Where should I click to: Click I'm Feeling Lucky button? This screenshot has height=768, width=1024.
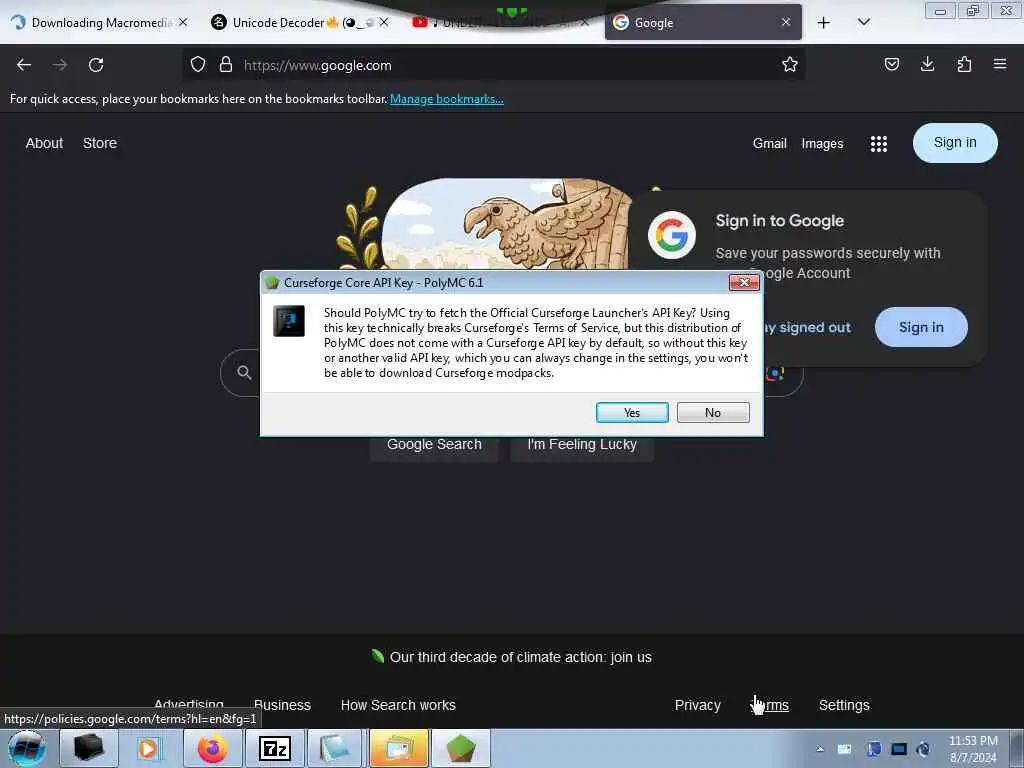pyautogui.click(x=582, y=445)
